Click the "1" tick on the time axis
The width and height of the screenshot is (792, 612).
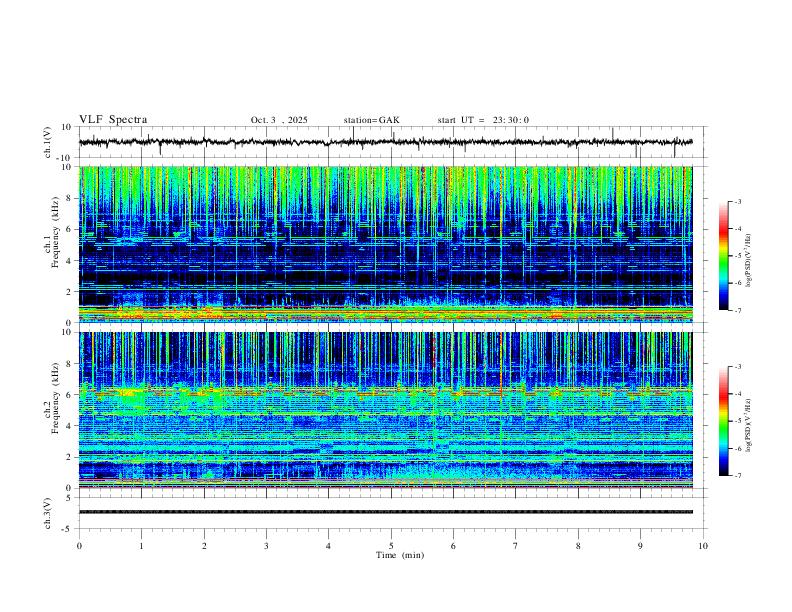[141, 546]
